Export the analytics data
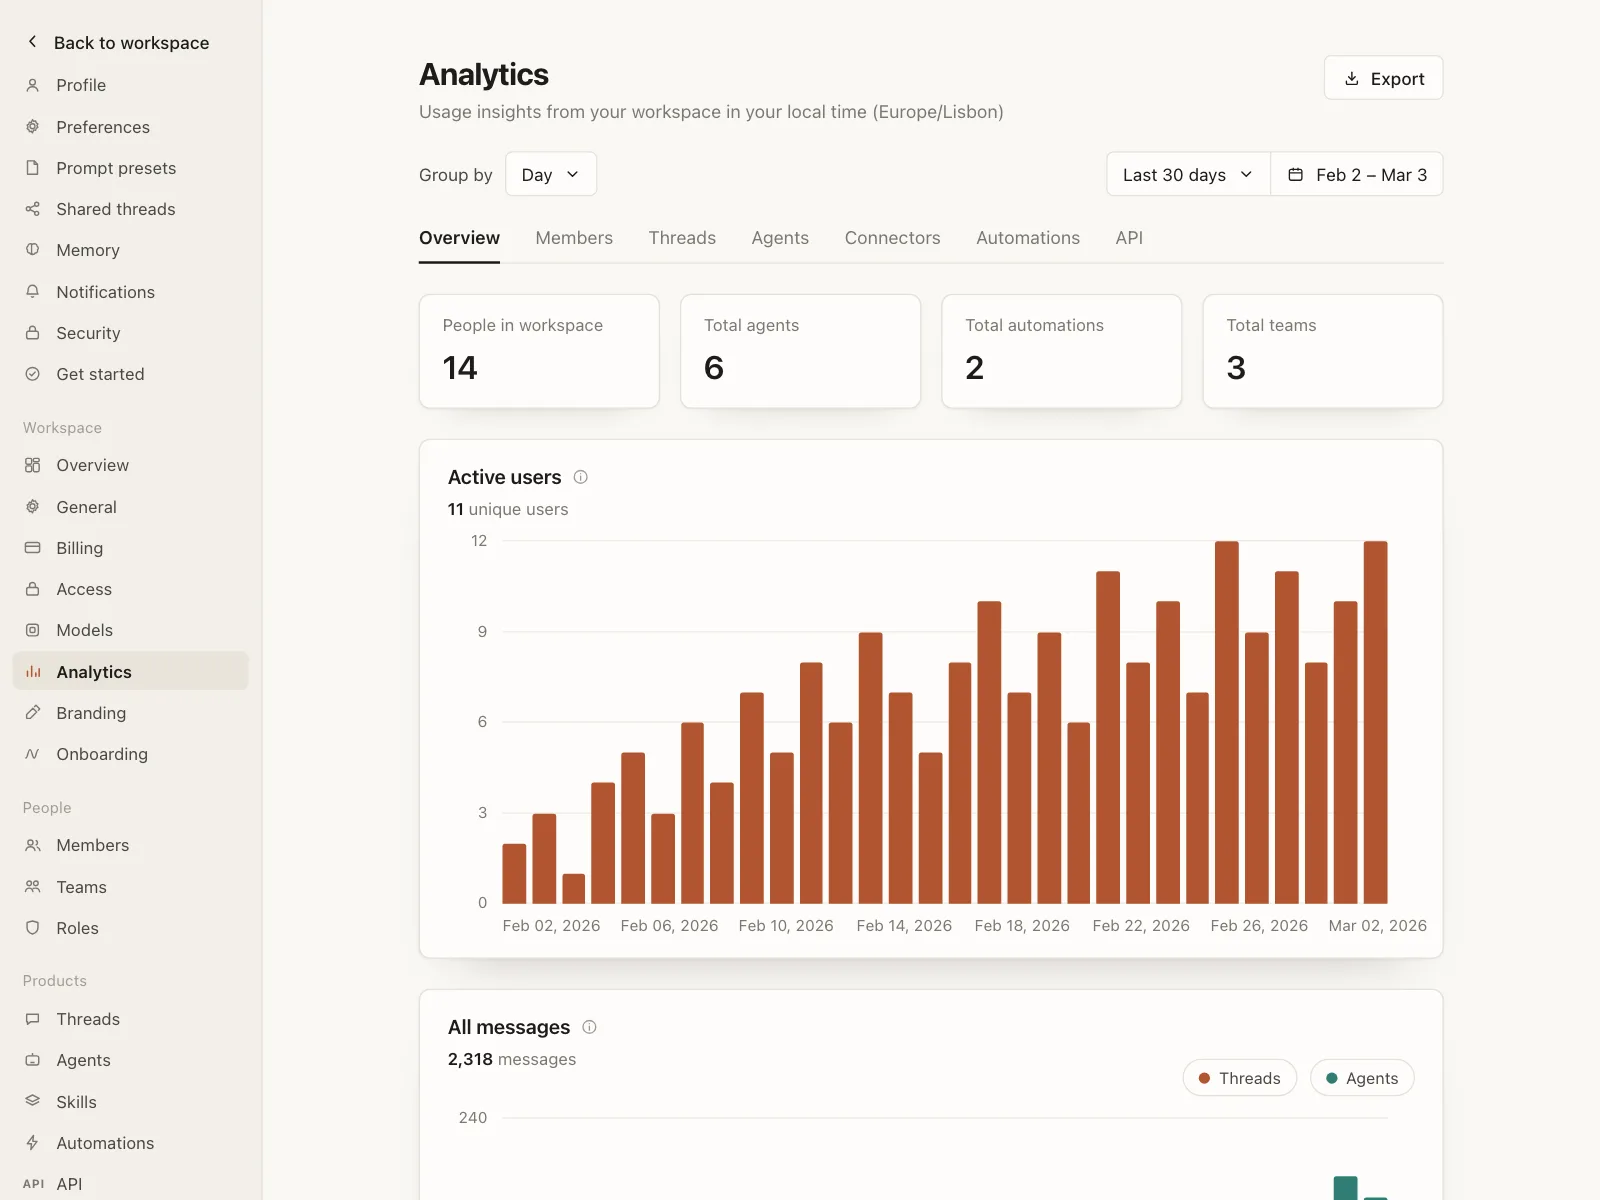 pos(1383,78)
